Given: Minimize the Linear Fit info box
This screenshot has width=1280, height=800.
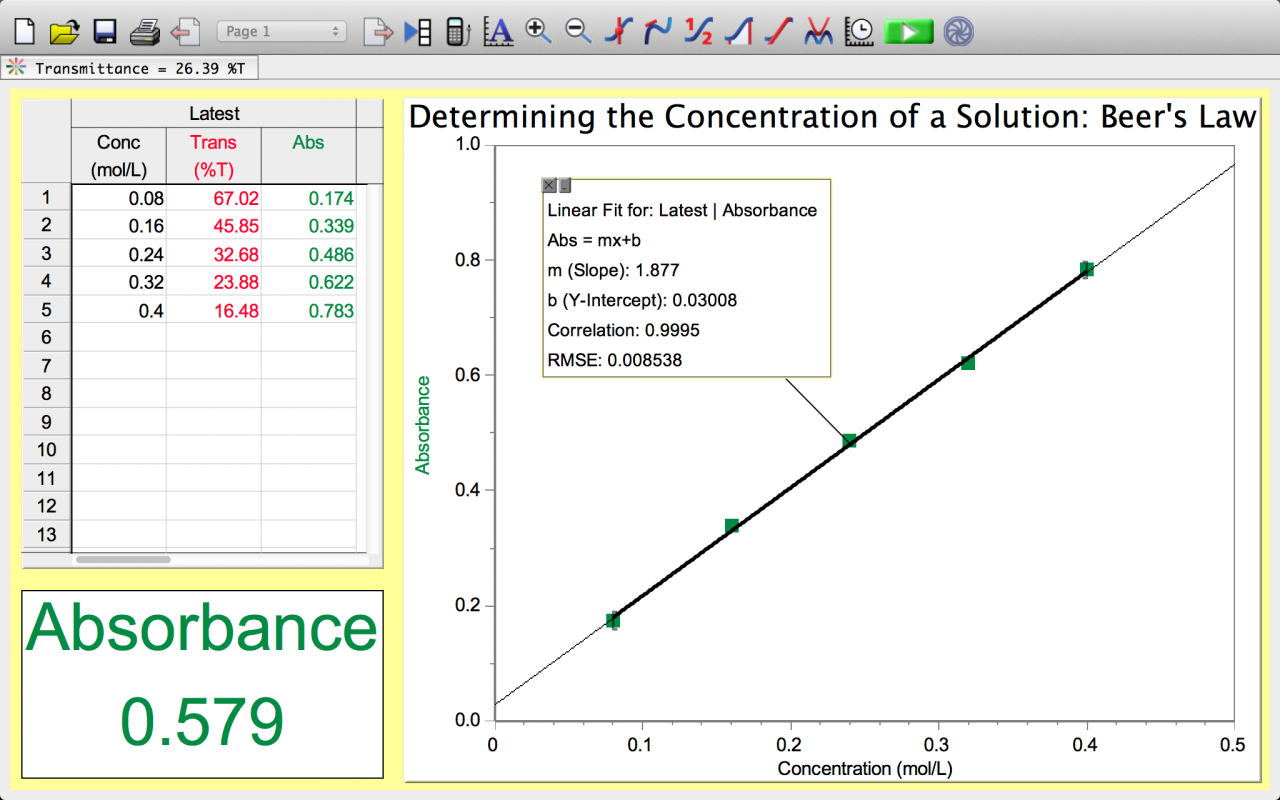Looking at the screenshot, I should 565,186.
